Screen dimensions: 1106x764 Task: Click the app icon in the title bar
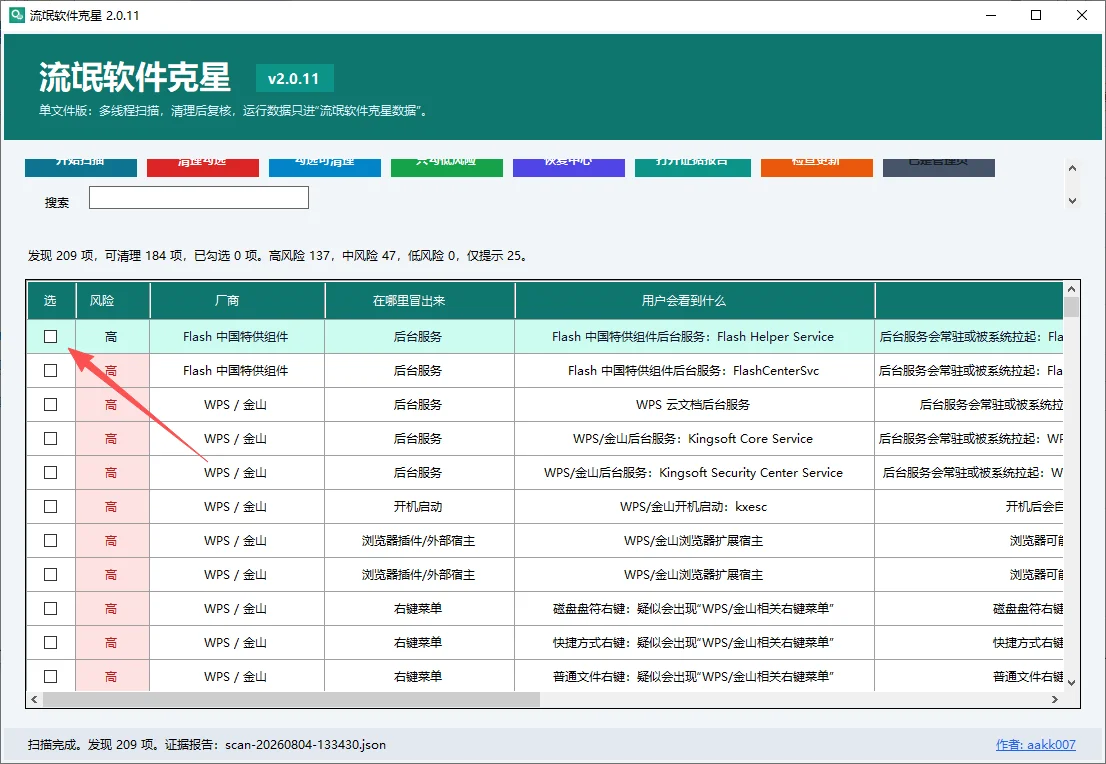coord(16,15)
